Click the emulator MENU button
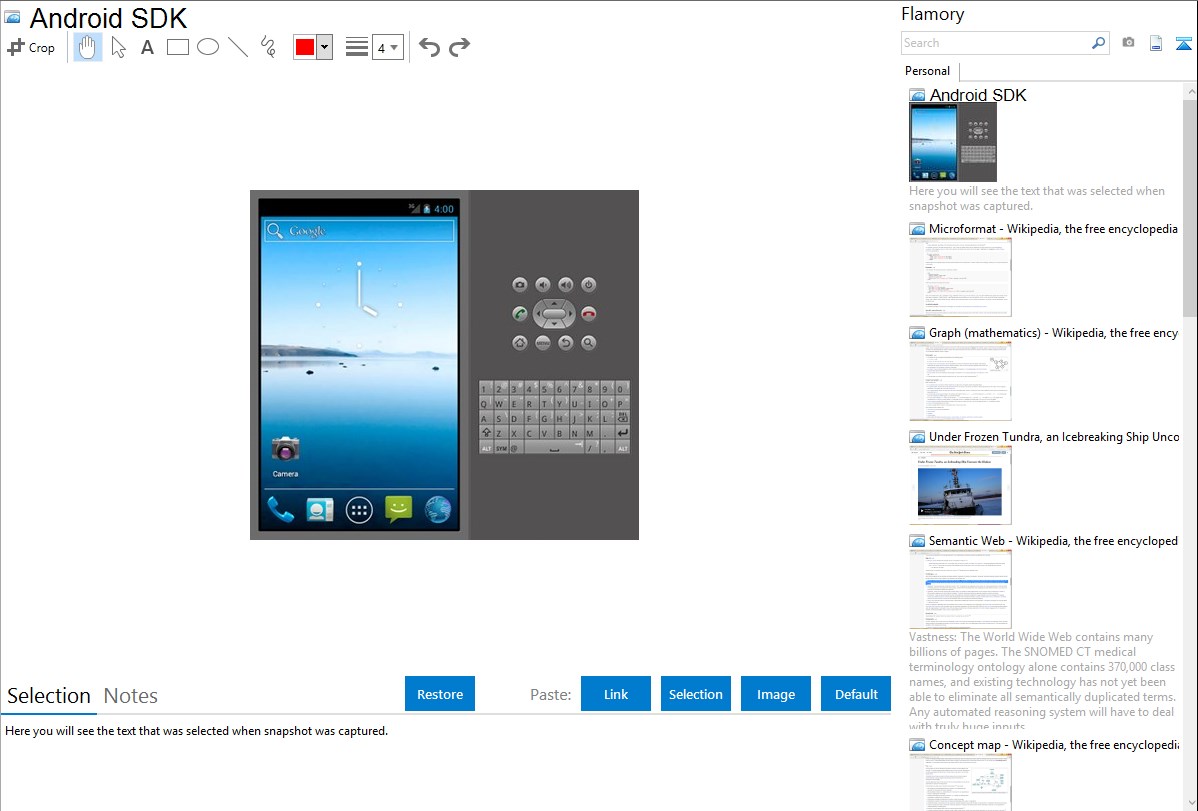This screenshot has height=811, width=1198. 542,342
